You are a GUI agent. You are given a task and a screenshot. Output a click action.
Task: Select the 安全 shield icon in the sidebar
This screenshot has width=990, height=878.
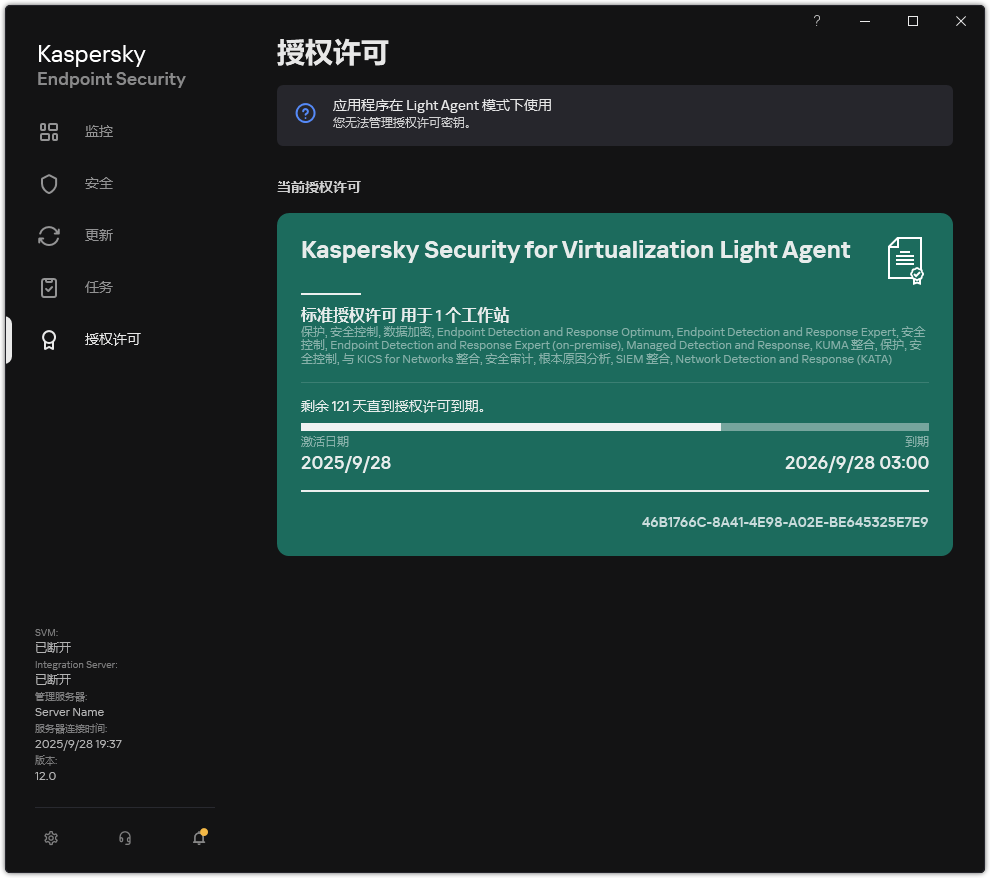48,183
